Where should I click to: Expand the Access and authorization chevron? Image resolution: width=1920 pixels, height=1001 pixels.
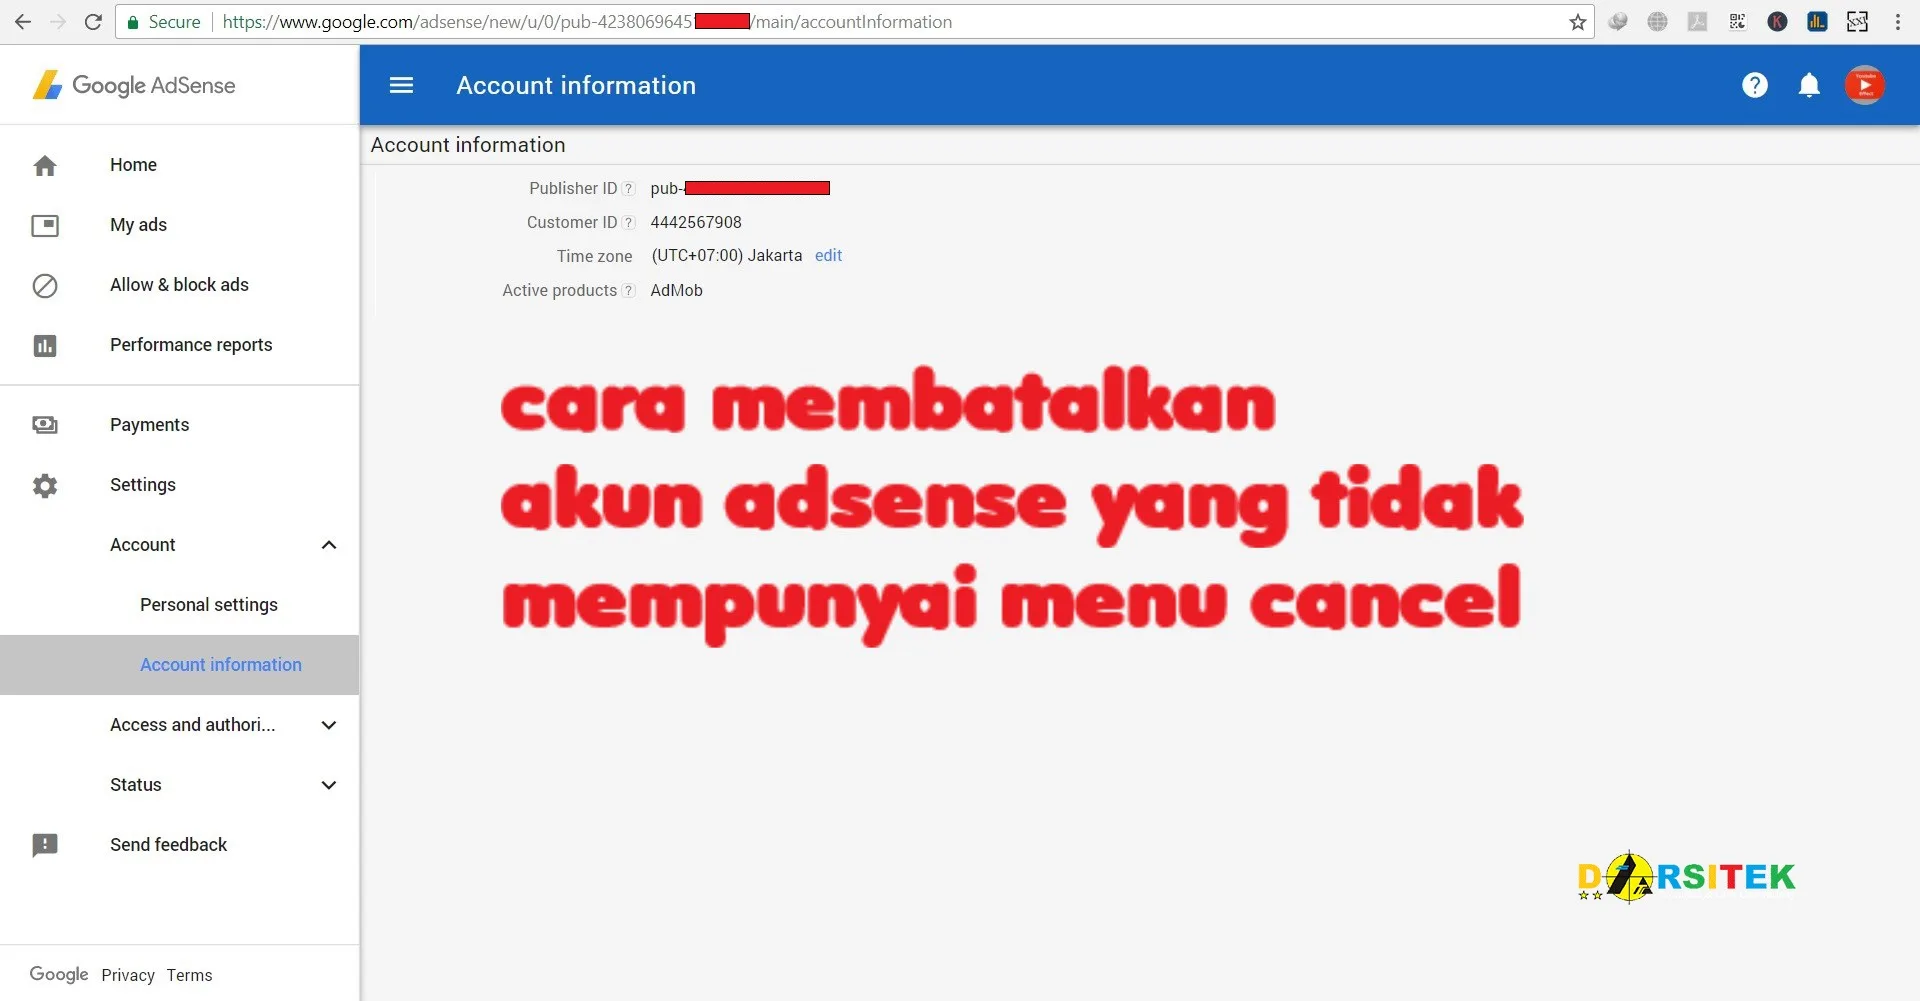pyautogui.click(x=328, y=725)
